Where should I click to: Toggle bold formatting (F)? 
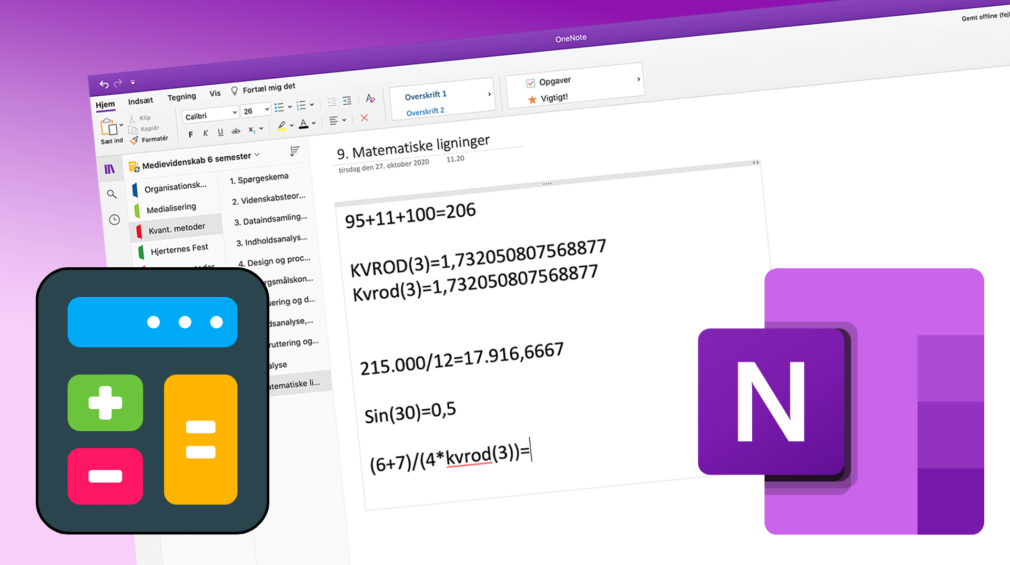190,135
